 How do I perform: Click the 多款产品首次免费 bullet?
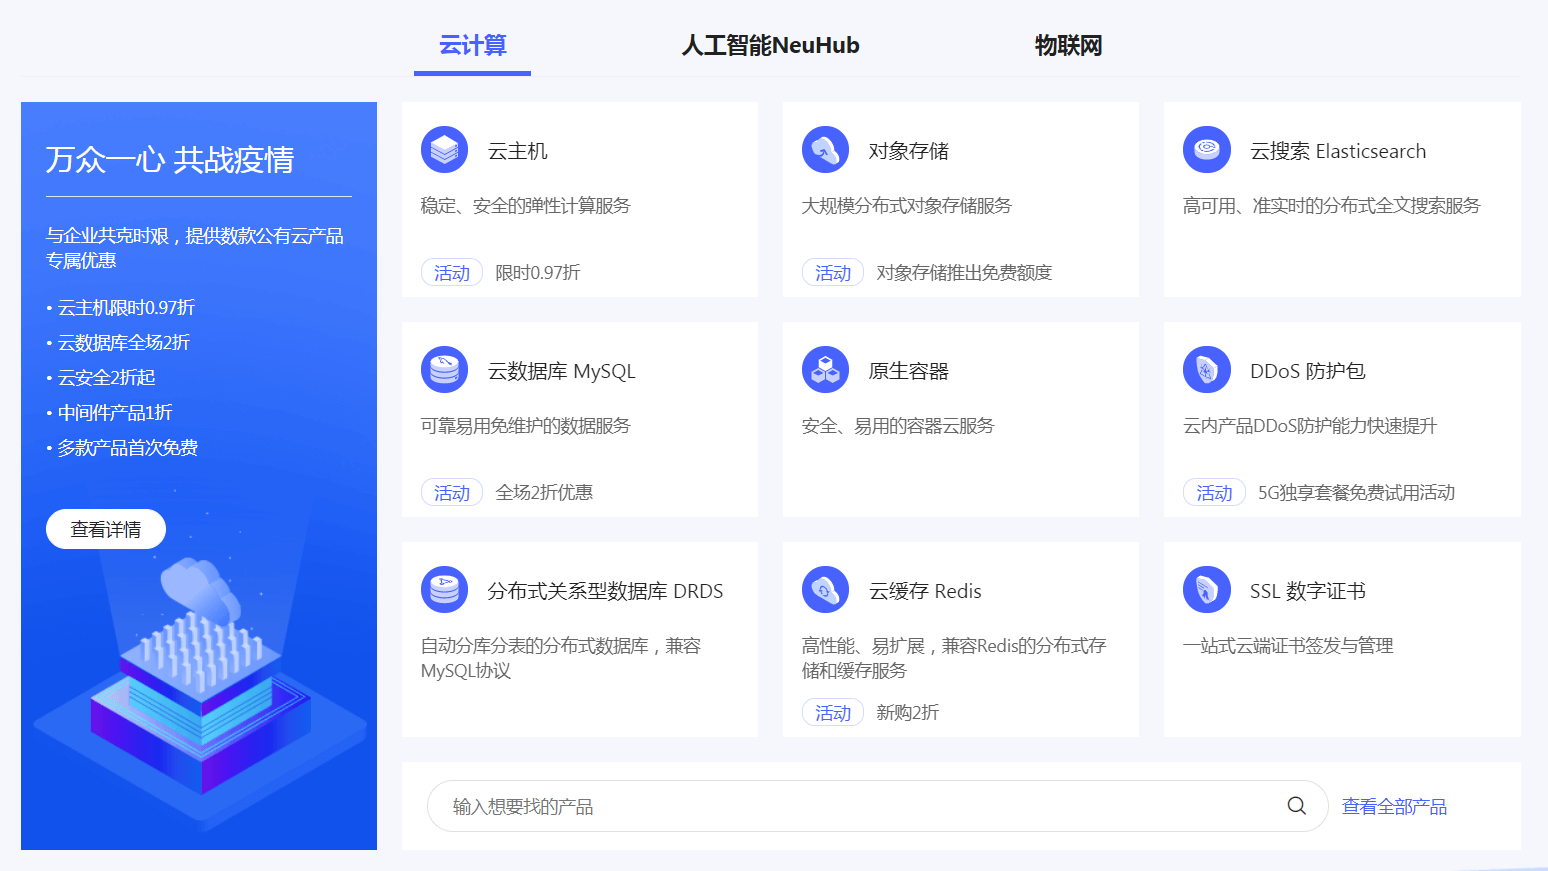coord(127,448)
